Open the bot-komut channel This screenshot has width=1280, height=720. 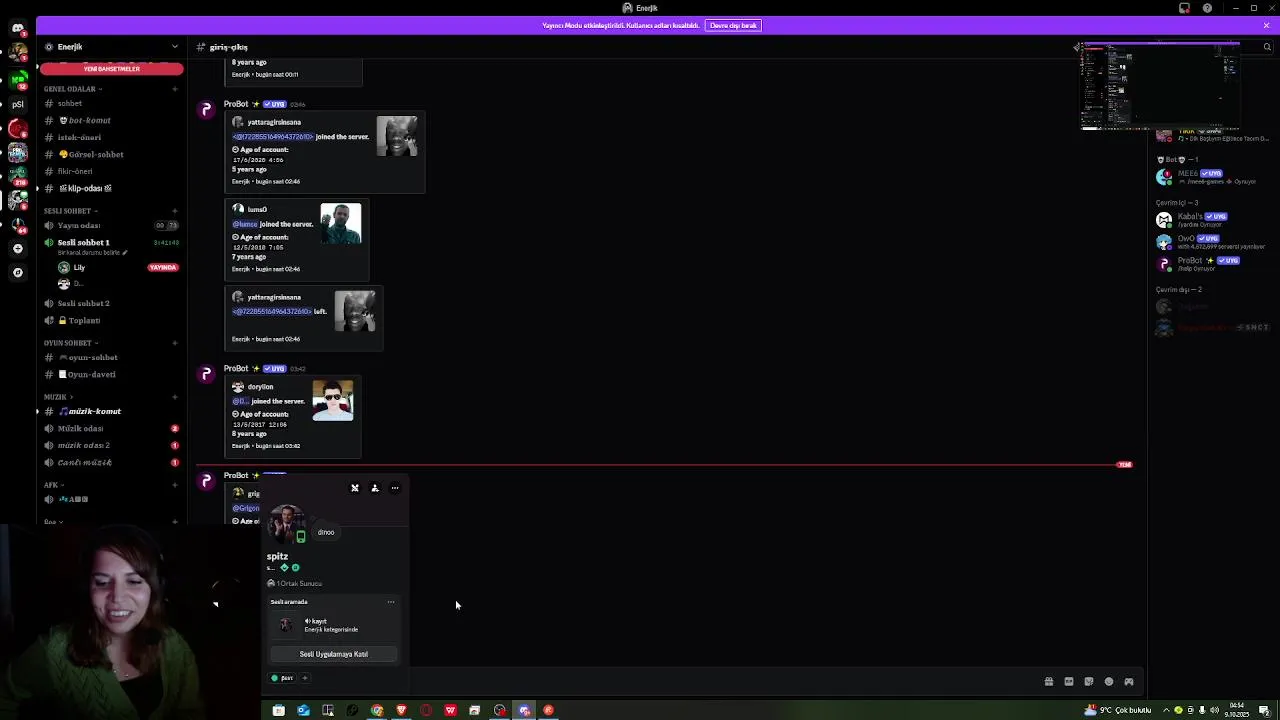point(111,120)
